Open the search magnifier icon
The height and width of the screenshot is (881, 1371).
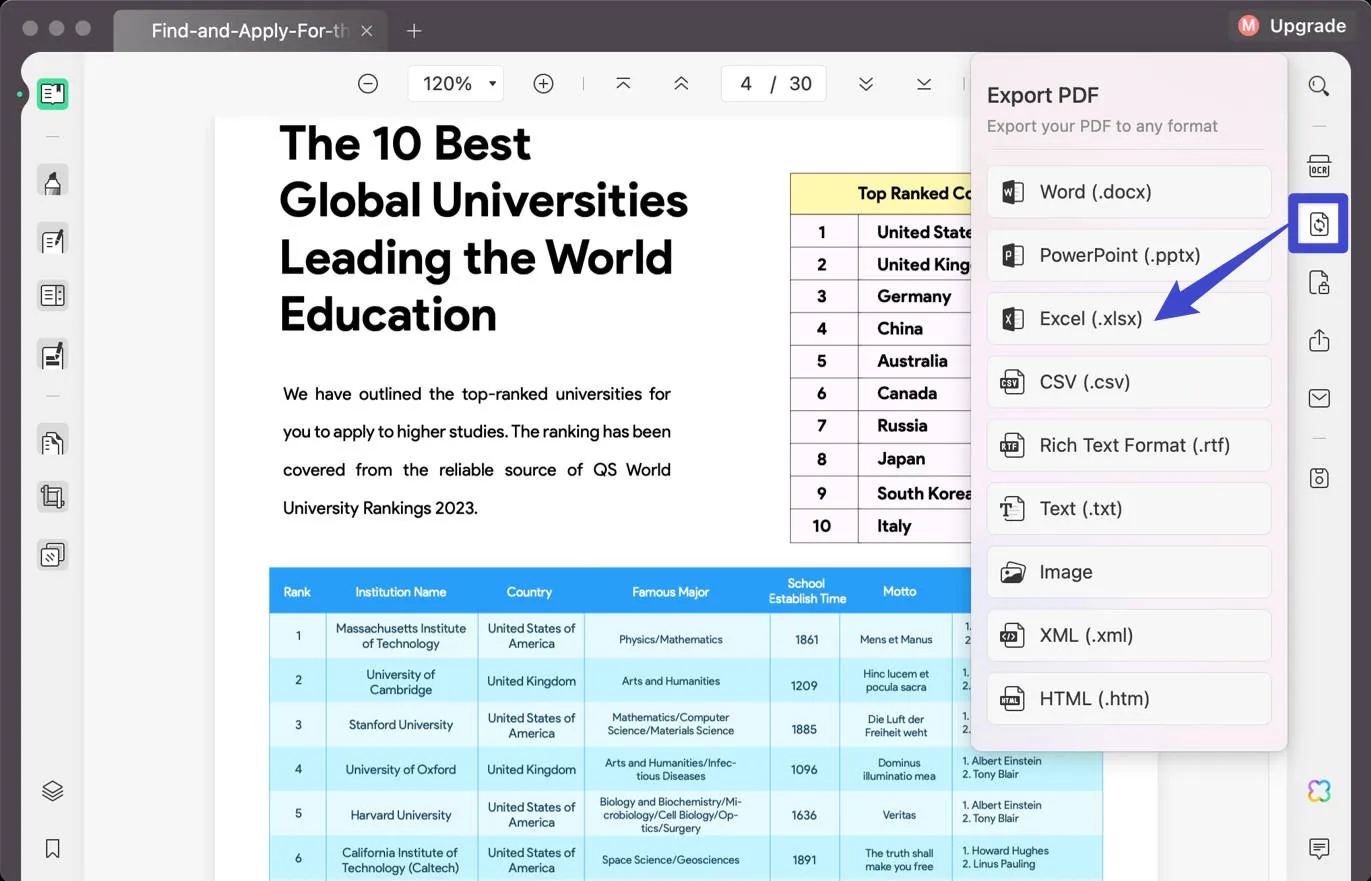coord(1319,86)
